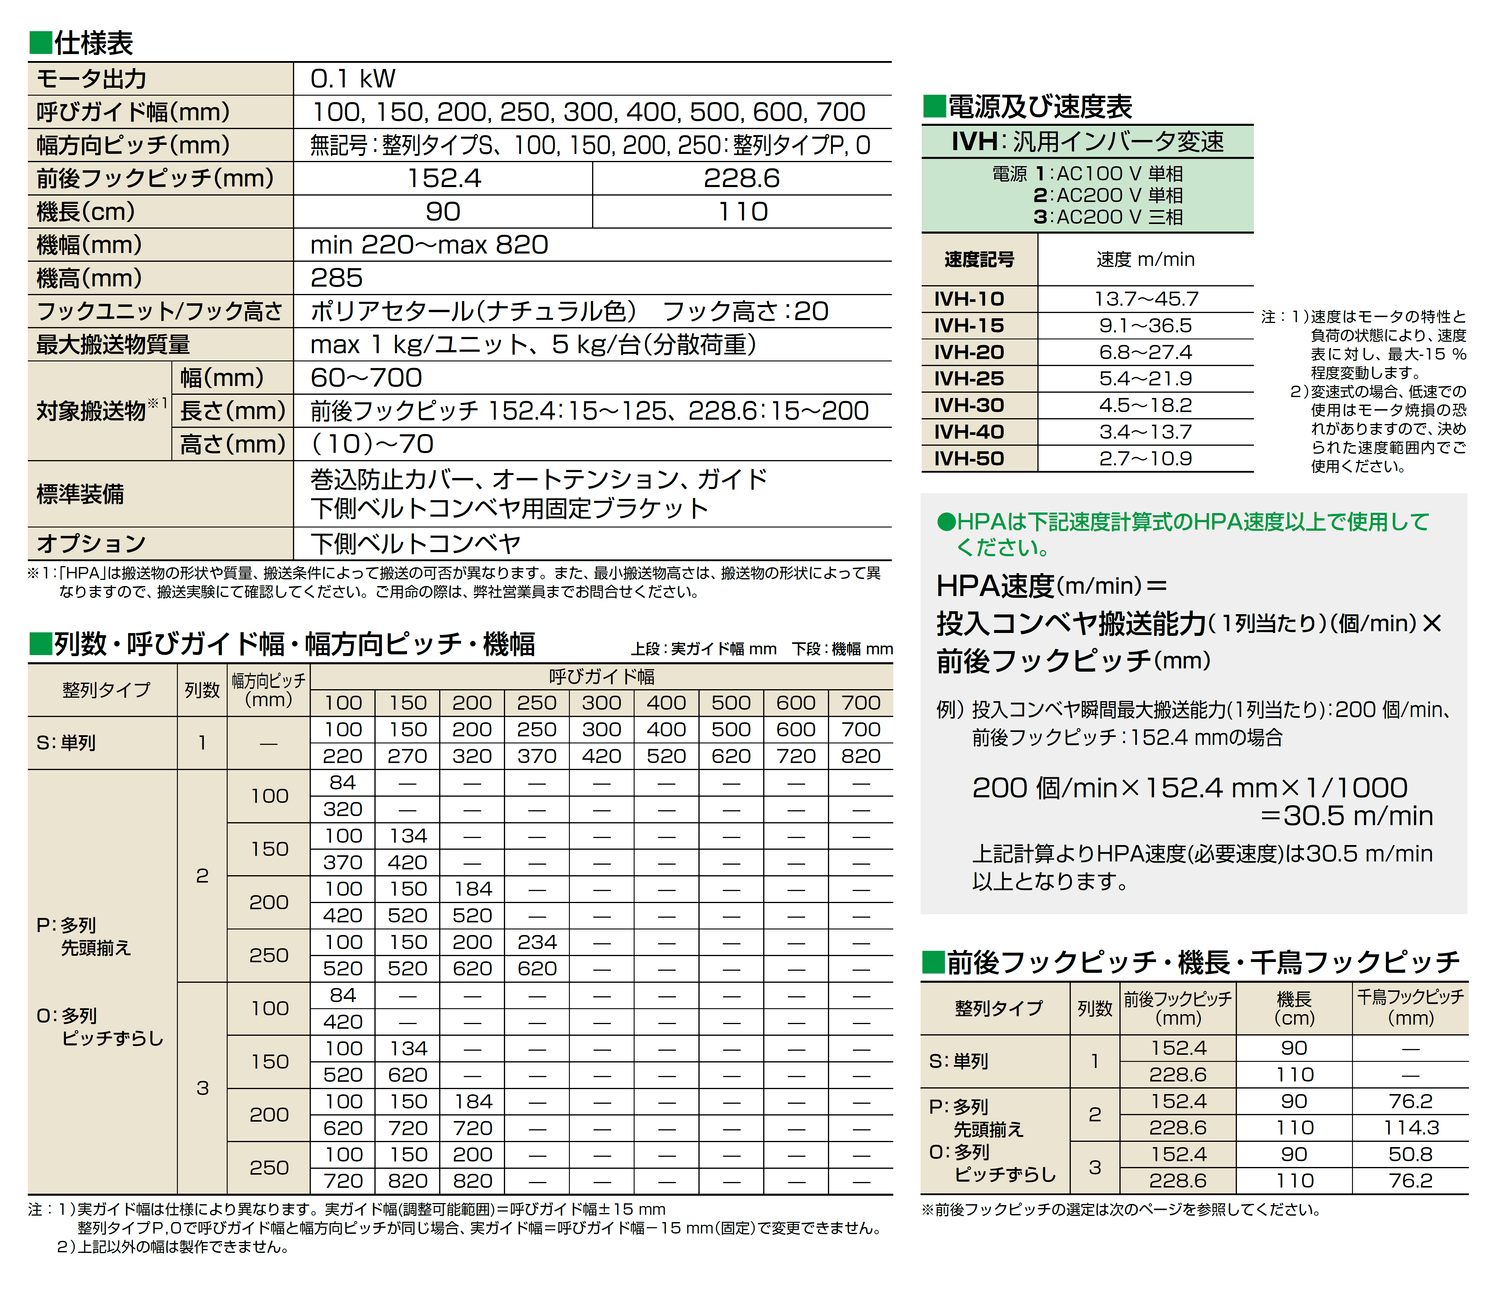Click the P:多列 先頭揃え label in guide-width table
1500x1294 pixels.
point(84,936)
